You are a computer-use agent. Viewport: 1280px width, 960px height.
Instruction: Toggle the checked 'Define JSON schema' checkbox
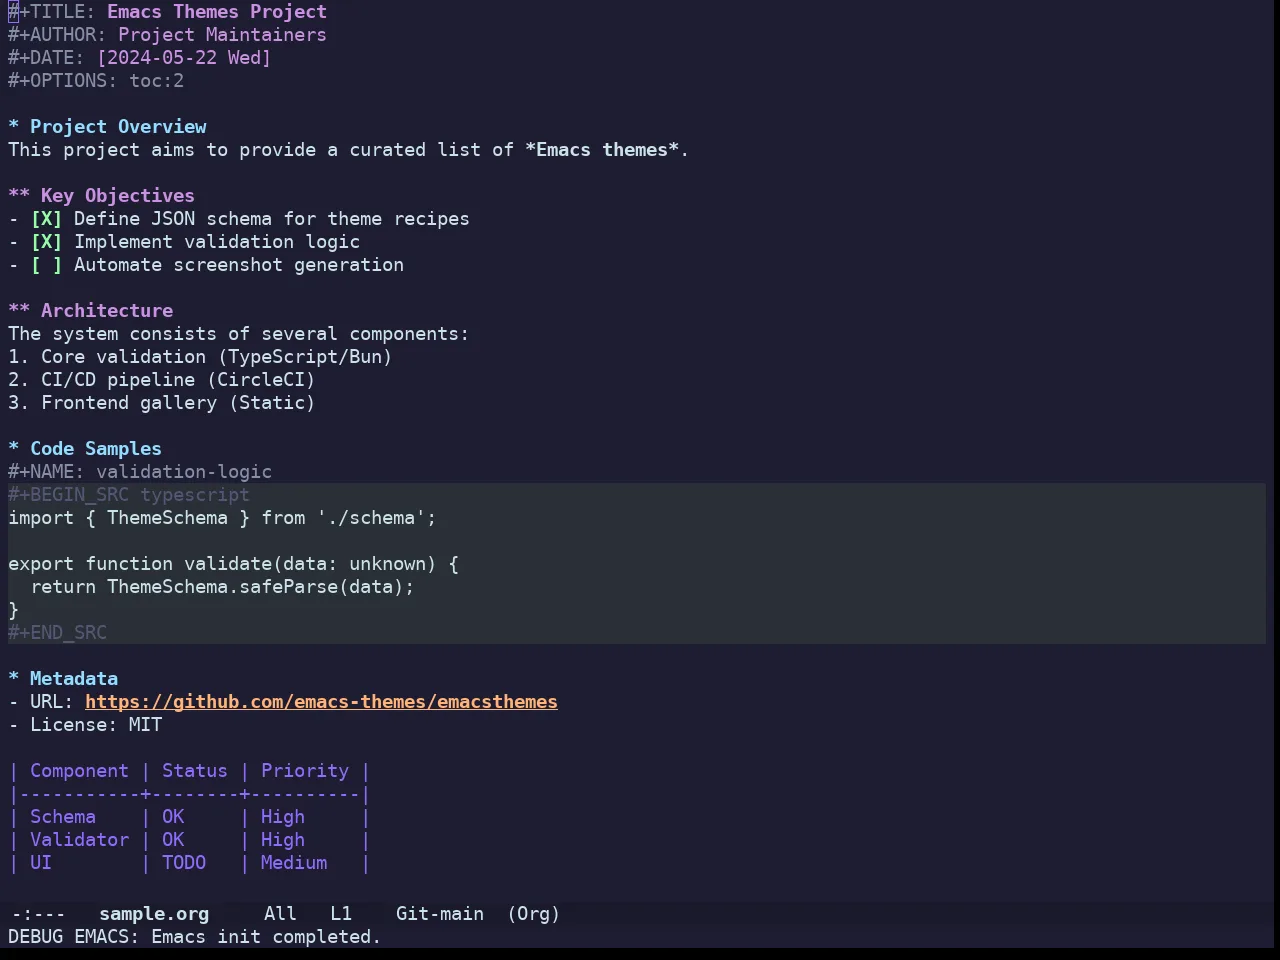click(x=46, y=219)
